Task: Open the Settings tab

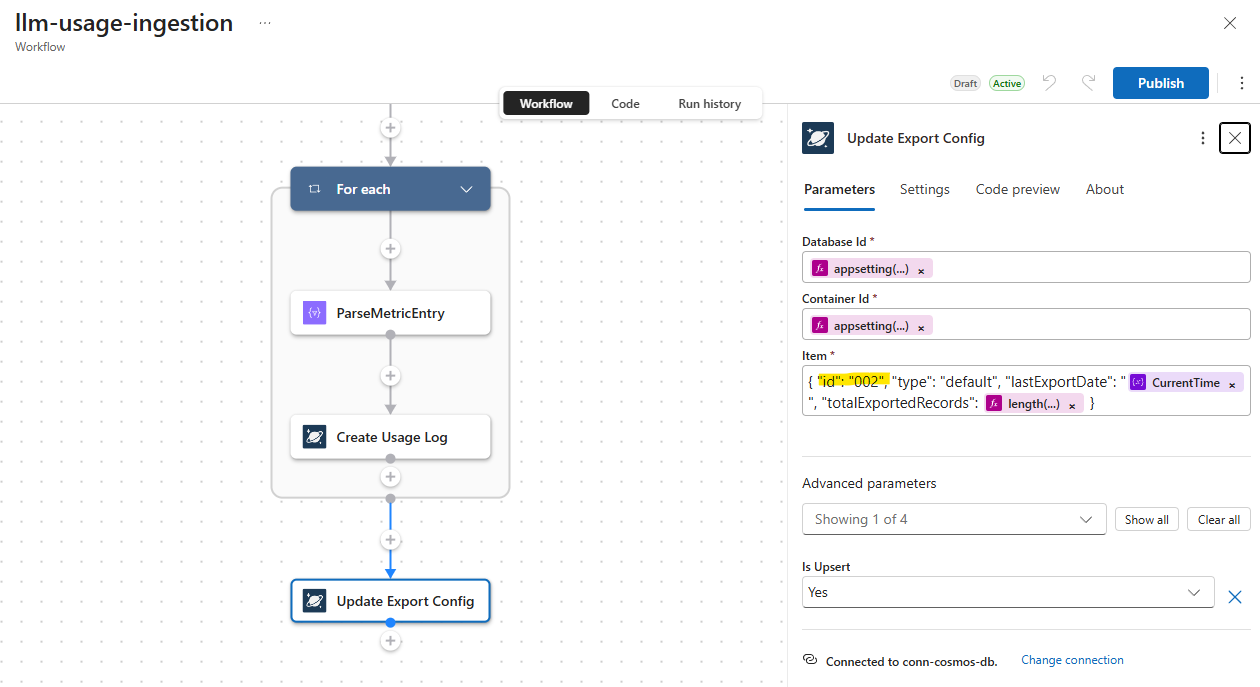Action: [x=925, y=189]
